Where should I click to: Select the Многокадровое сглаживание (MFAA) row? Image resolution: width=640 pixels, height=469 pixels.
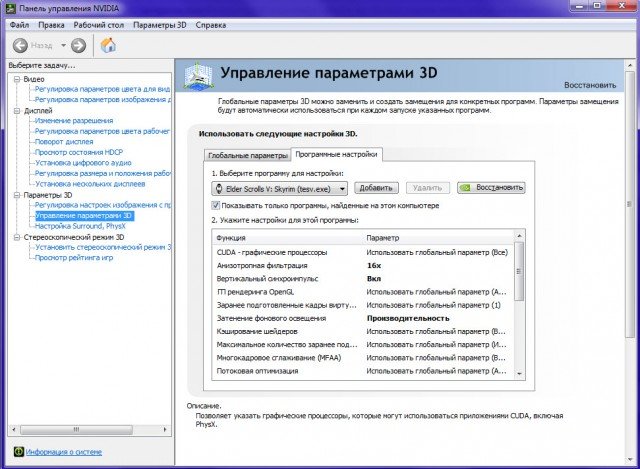[362, 358]
